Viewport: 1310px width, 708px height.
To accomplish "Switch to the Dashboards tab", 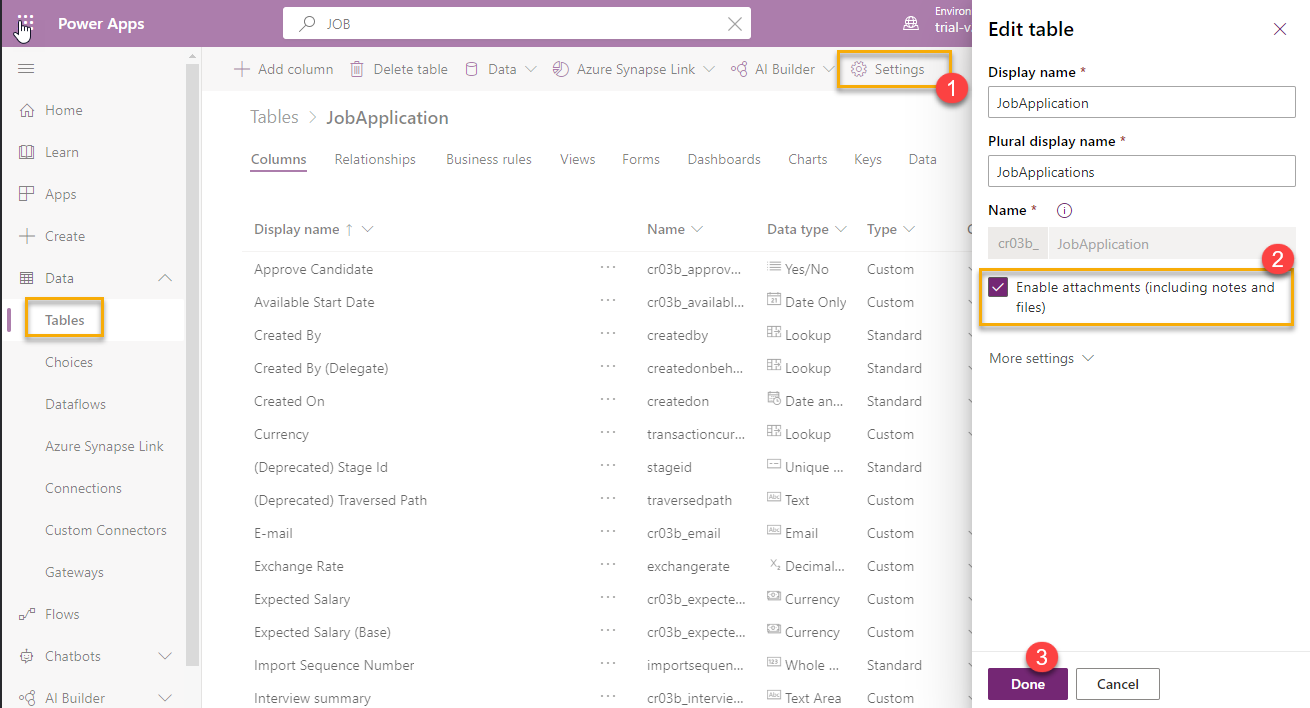I will coord(724,159).
